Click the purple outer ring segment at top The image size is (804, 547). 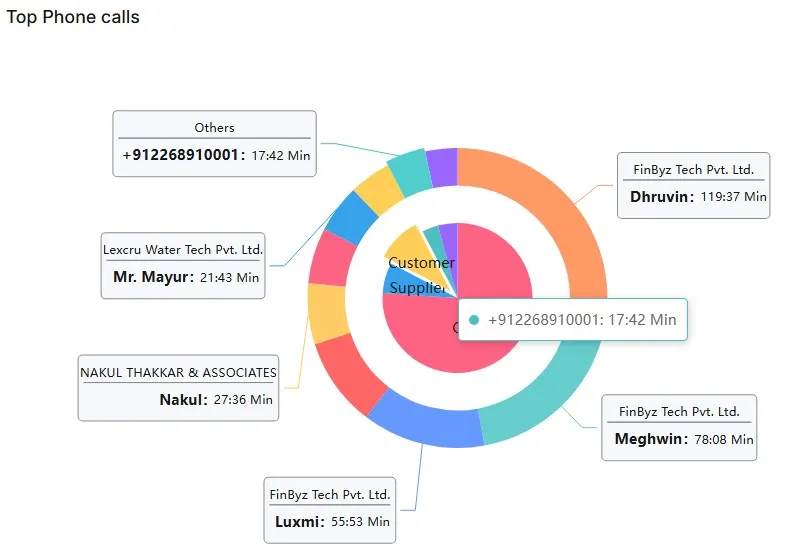tap(443, 167)
